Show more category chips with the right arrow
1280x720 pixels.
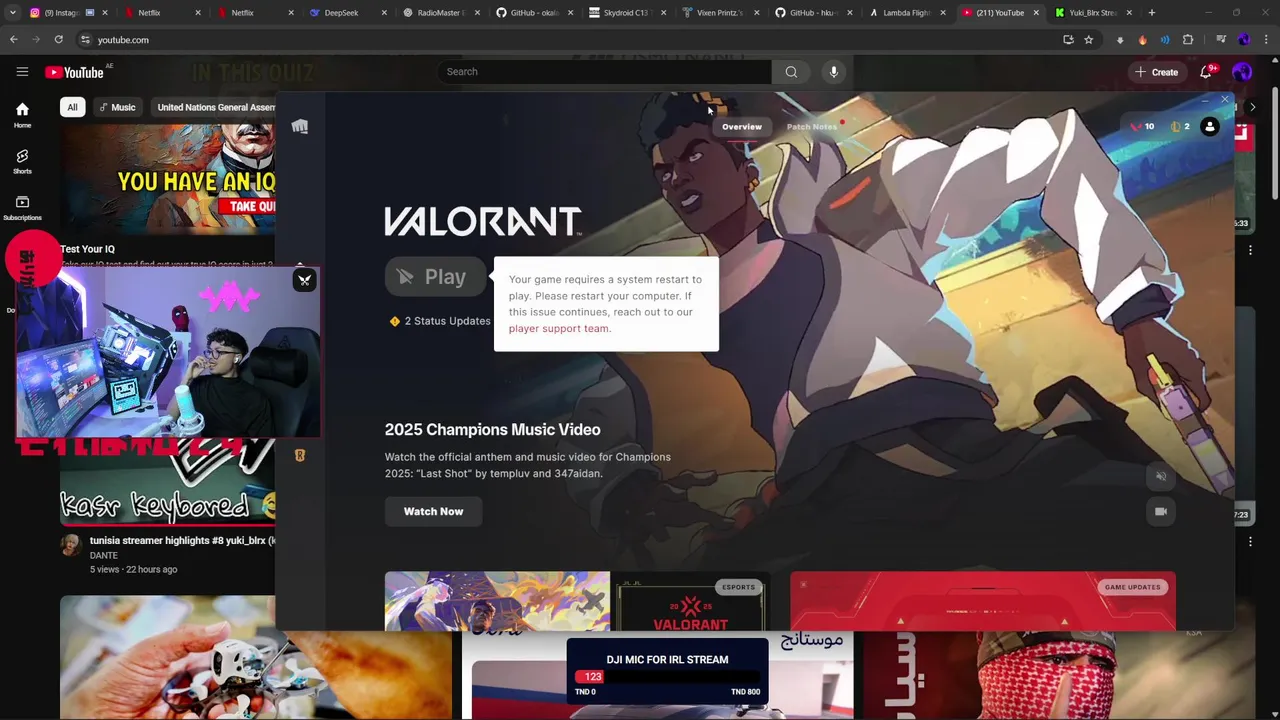[x=1253, y=107]
